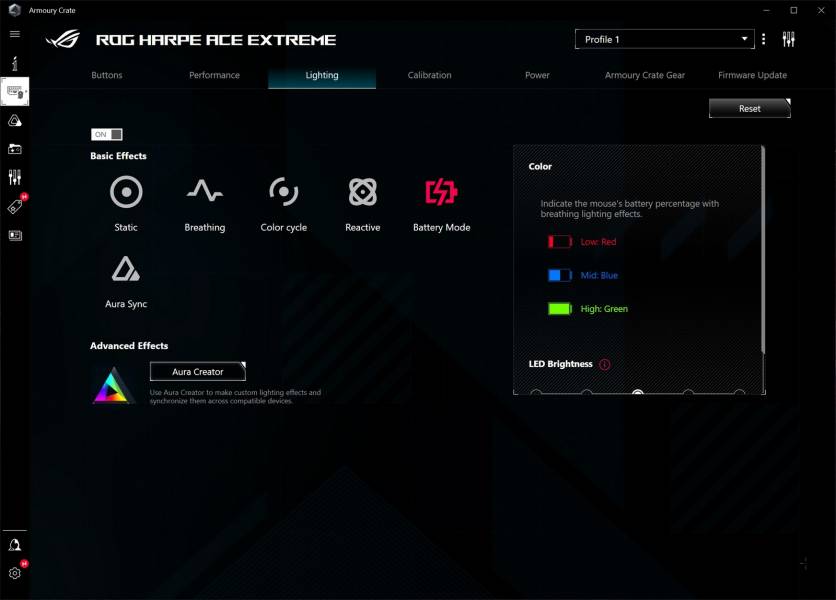836x600 pixels.
Task: Click the Reset button
Action: pos(750,108)
